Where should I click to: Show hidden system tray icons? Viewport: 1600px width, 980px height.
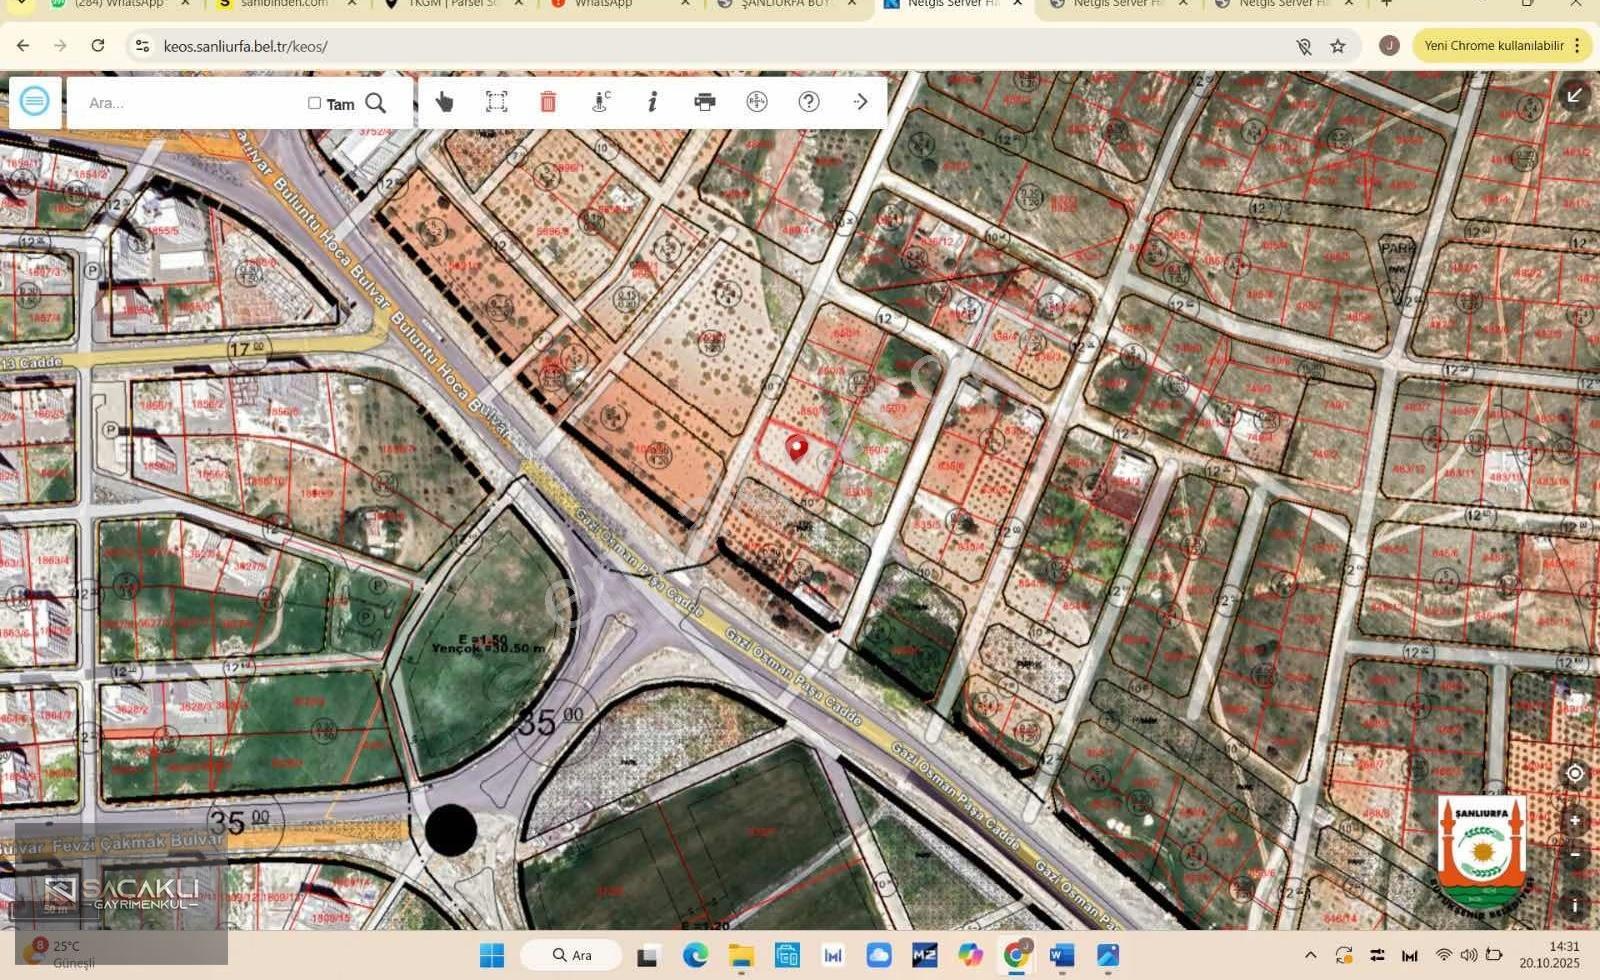click(x=1311, y=955)
